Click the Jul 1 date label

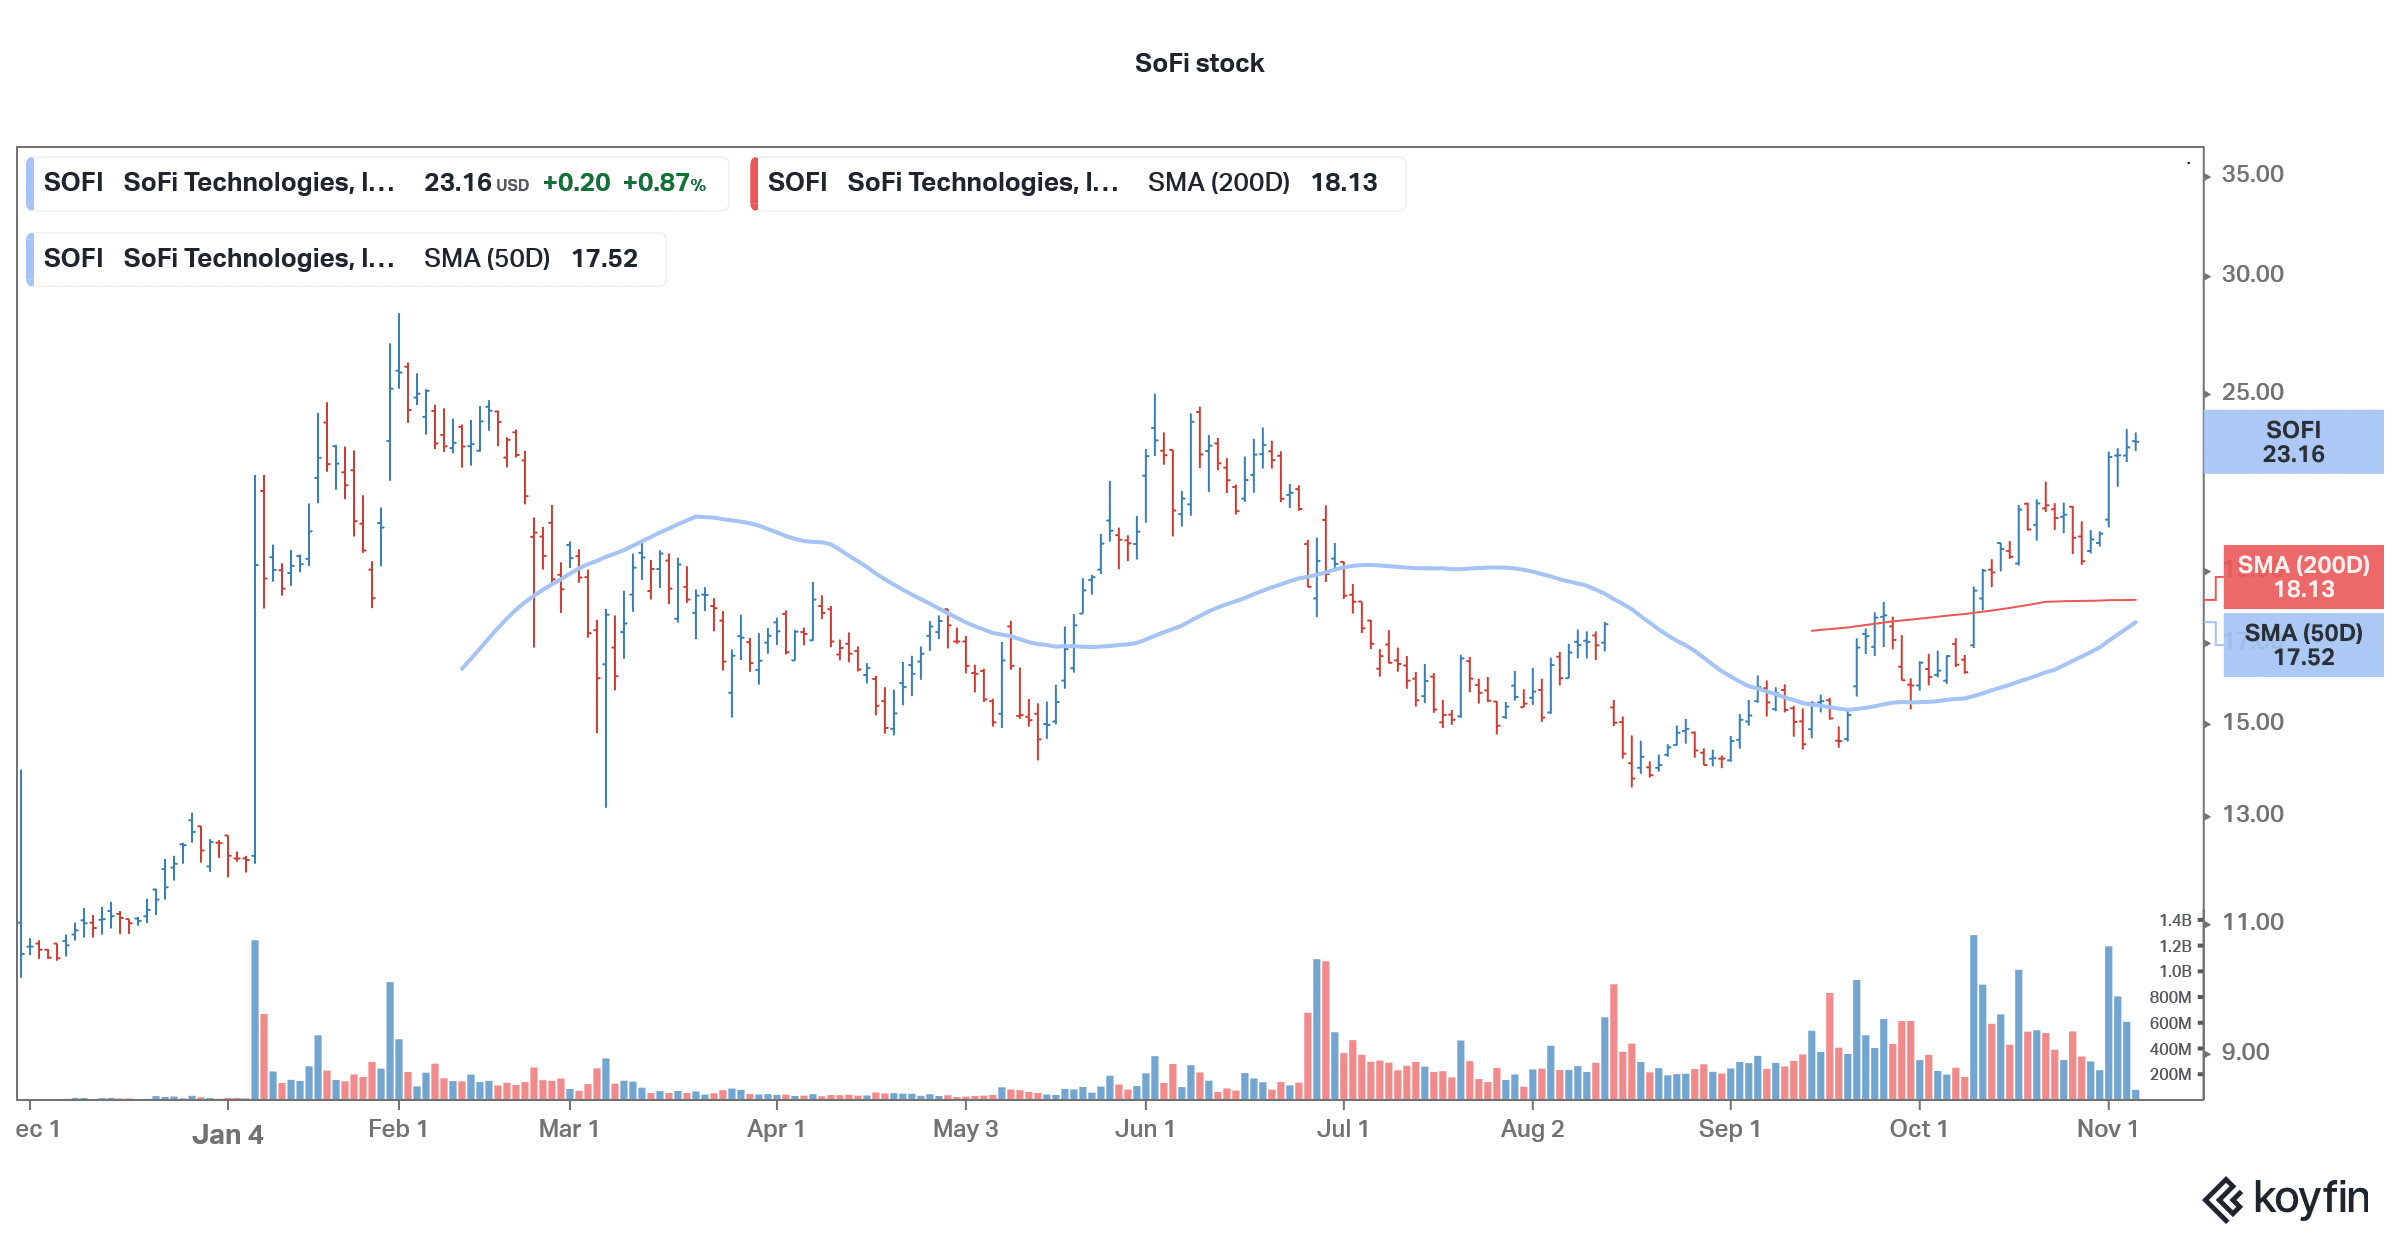[x=1343, y=1129]
